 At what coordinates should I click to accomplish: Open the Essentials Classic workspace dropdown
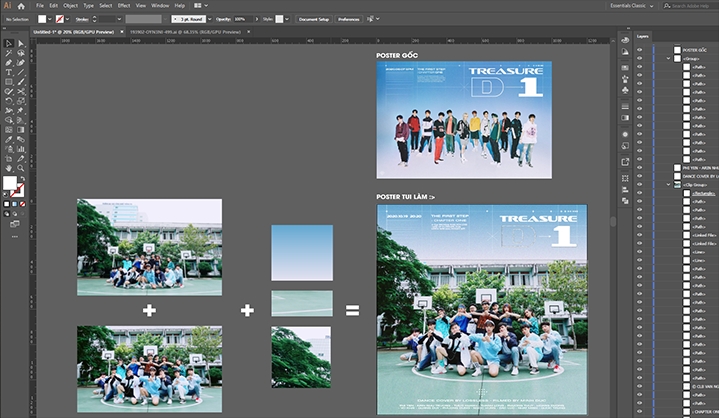click(x=632, y=6)
